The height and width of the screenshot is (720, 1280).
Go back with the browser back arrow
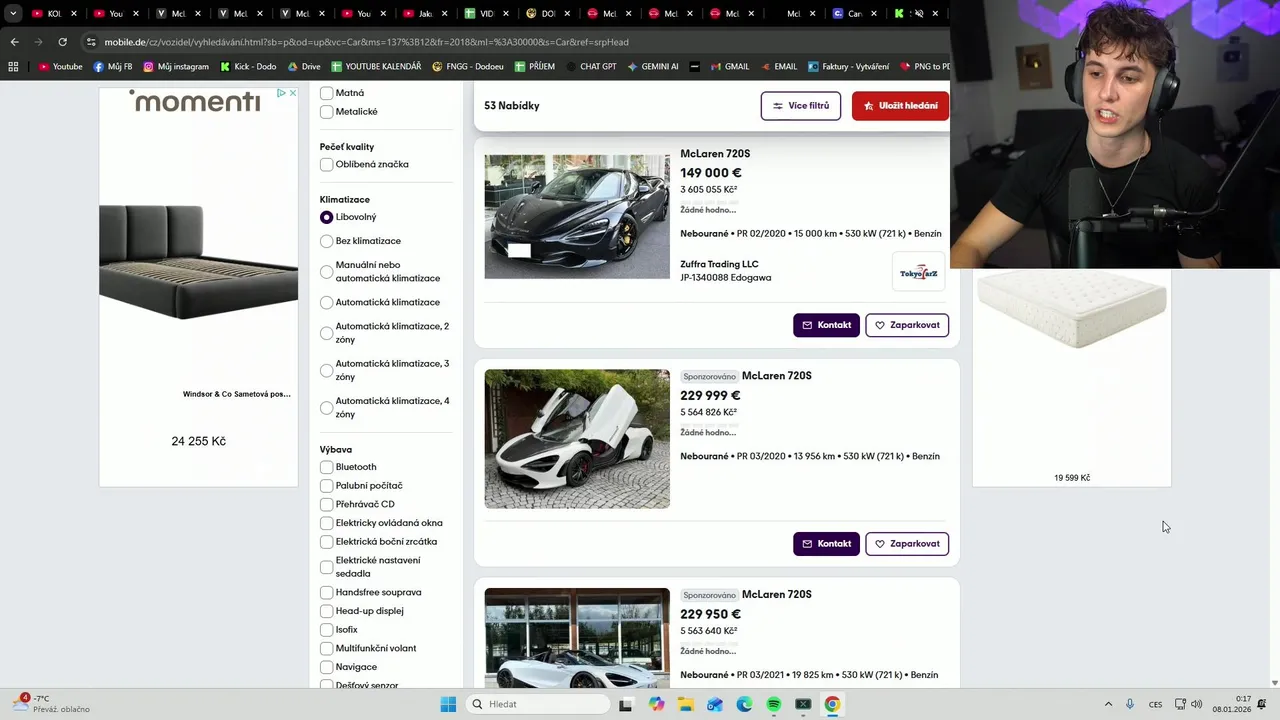point(14,42)
